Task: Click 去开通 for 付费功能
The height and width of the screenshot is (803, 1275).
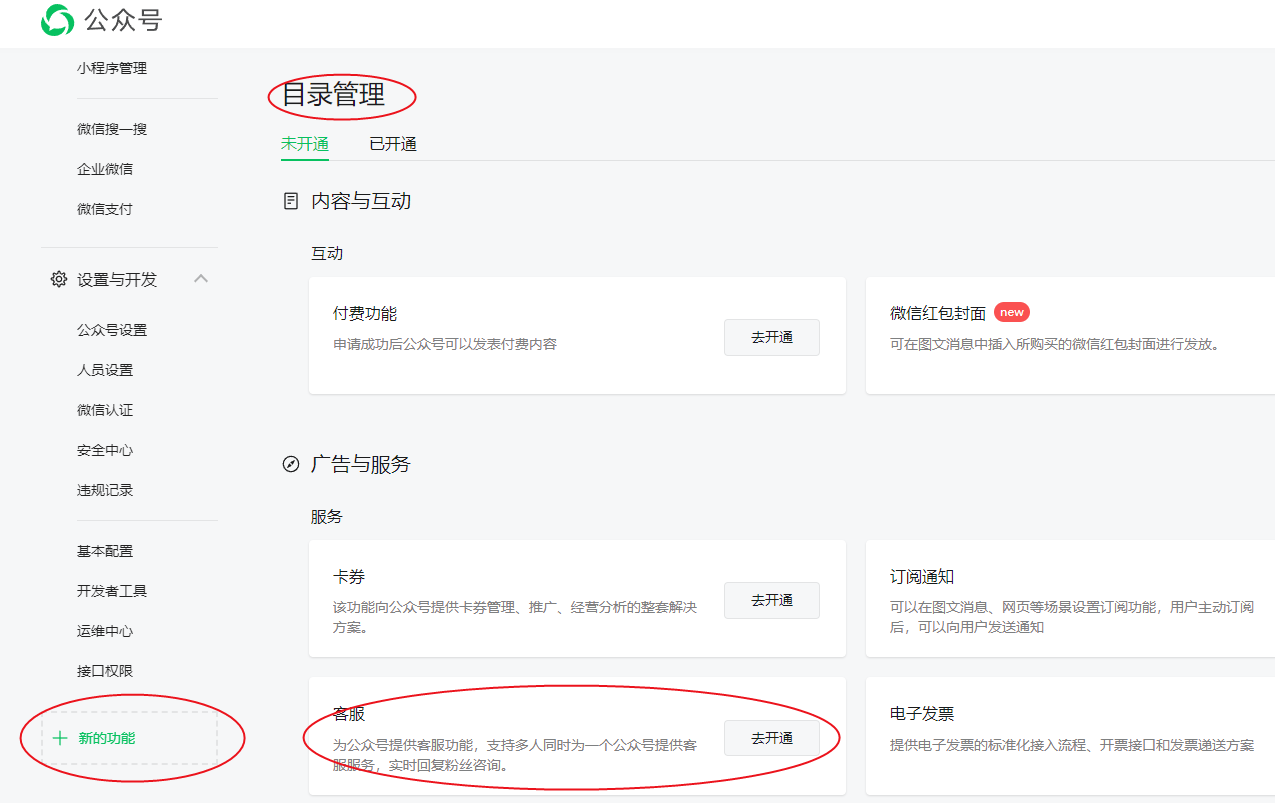Action: [x=772, y=337]
